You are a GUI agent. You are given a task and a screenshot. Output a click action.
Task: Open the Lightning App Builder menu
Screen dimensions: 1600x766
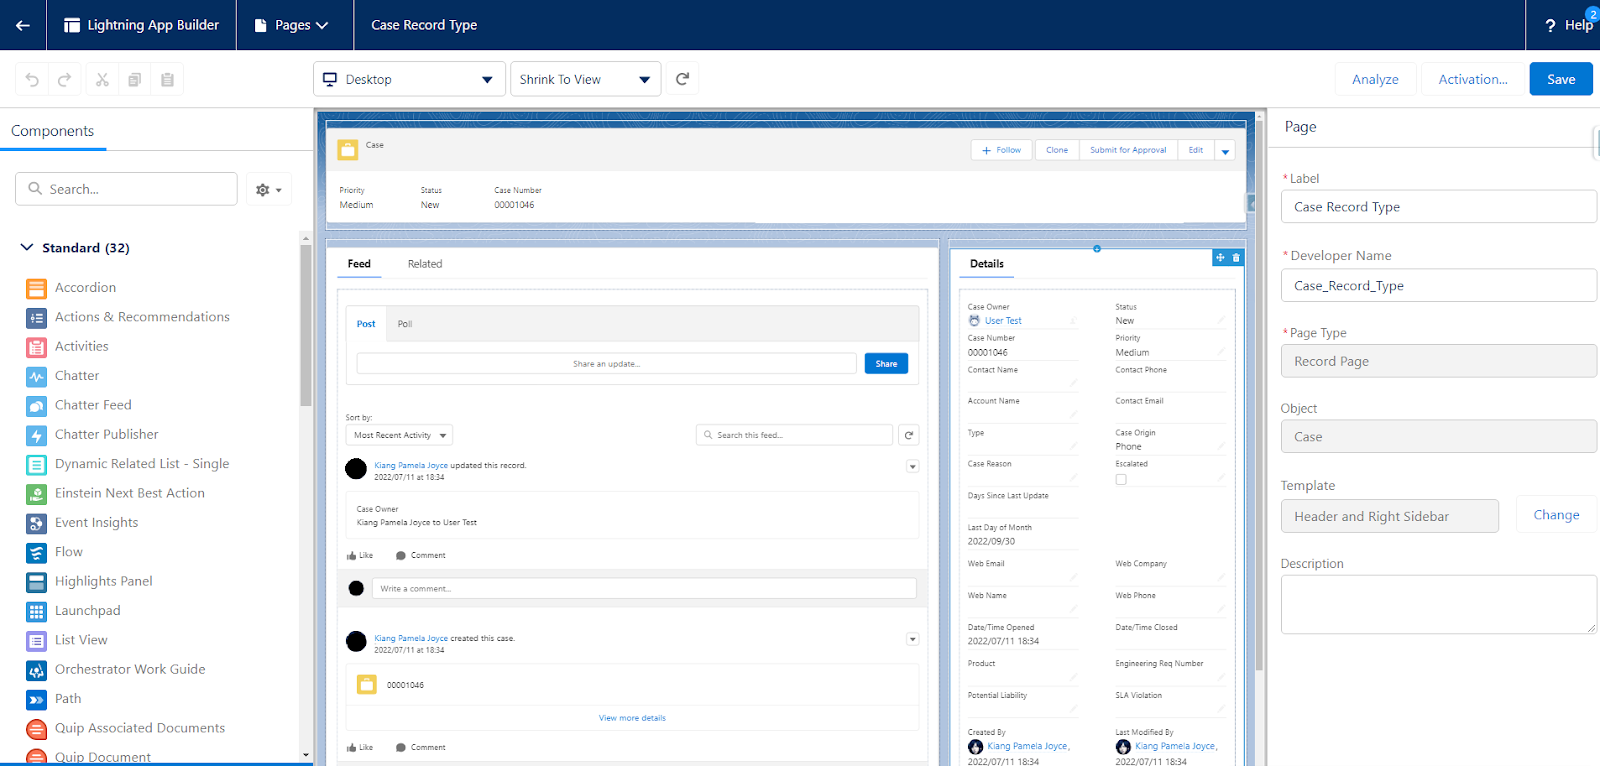(x=141, y=25)
